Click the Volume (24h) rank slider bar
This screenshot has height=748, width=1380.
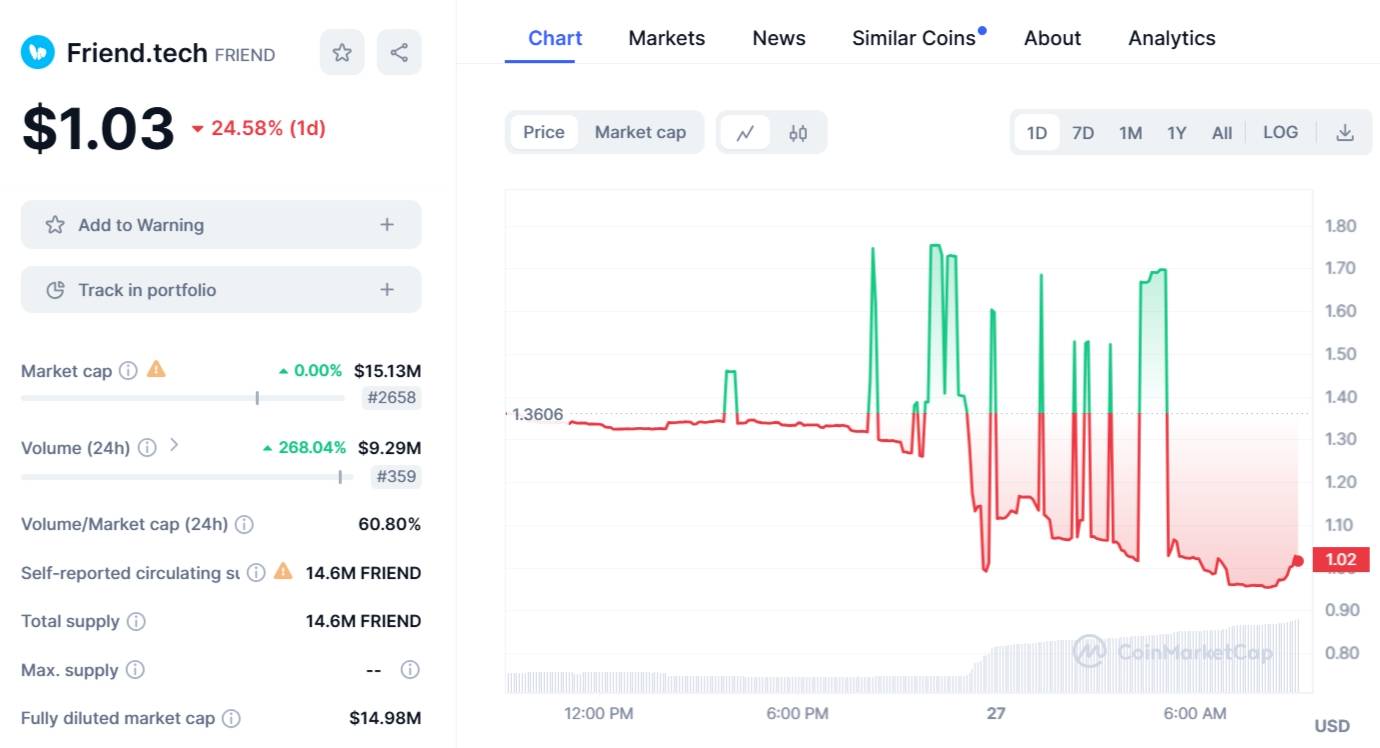coord(187,477)
